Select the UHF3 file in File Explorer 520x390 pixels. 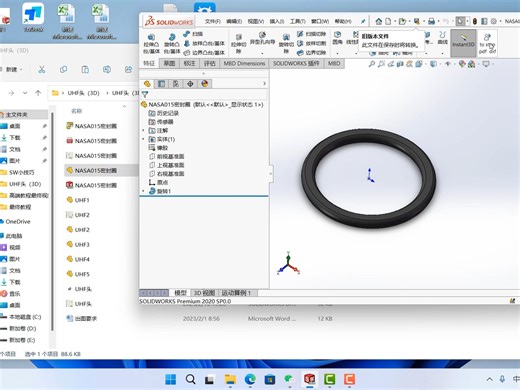78,244
